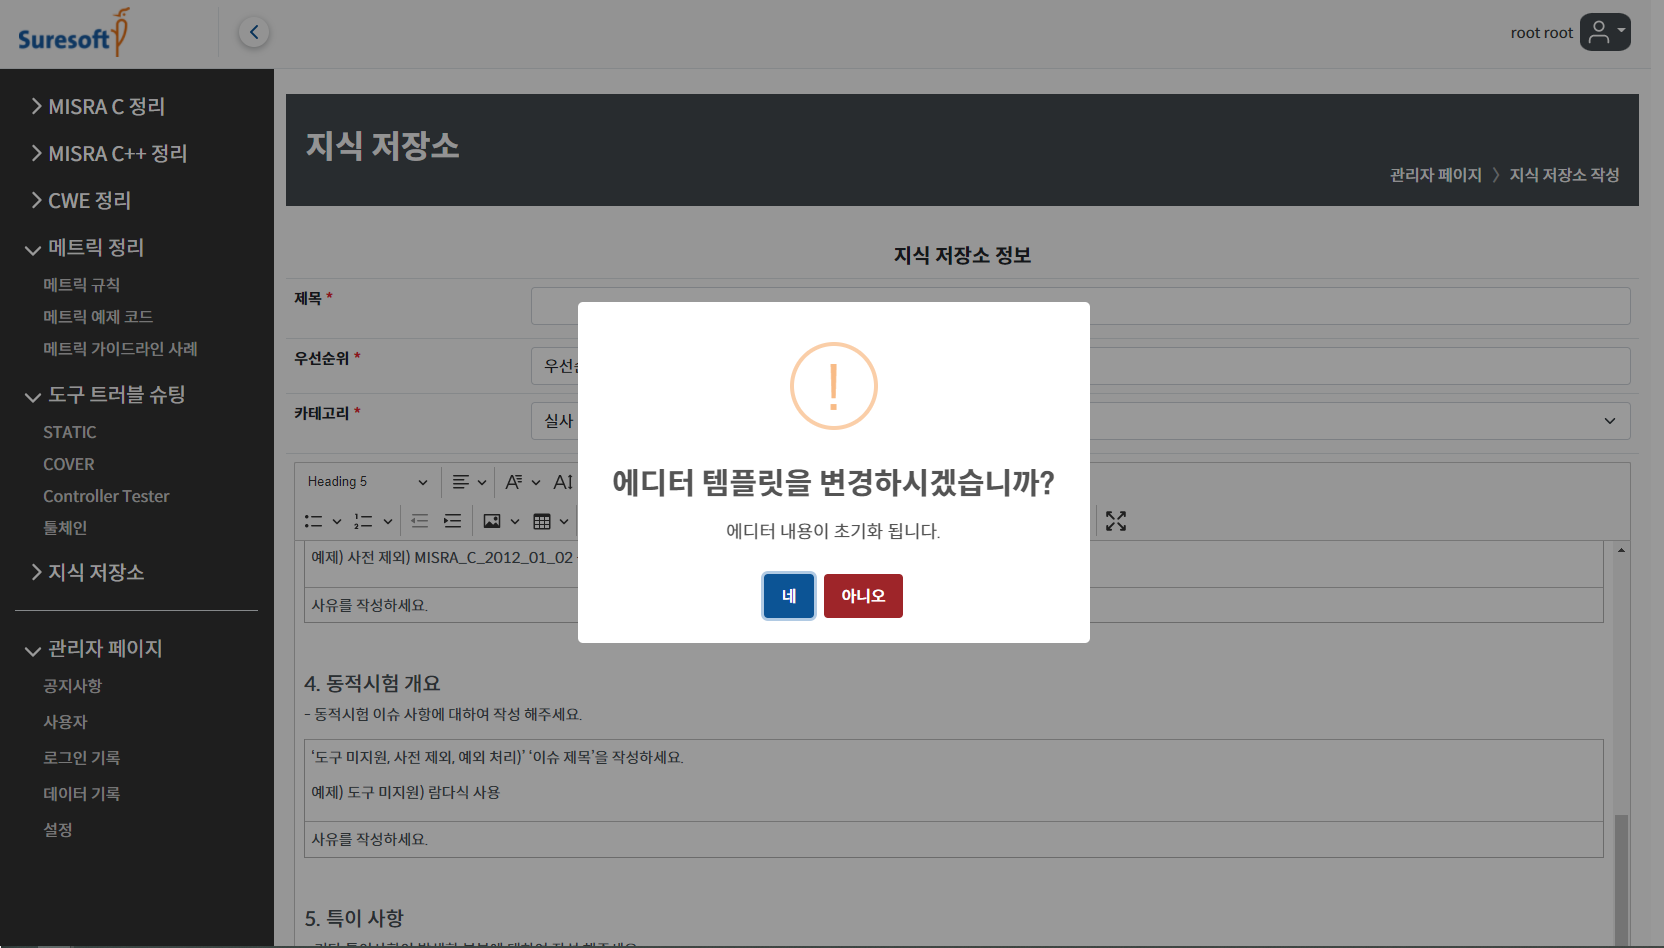
Task: Click the increase indent icon
Action: (x=453, y=521)
